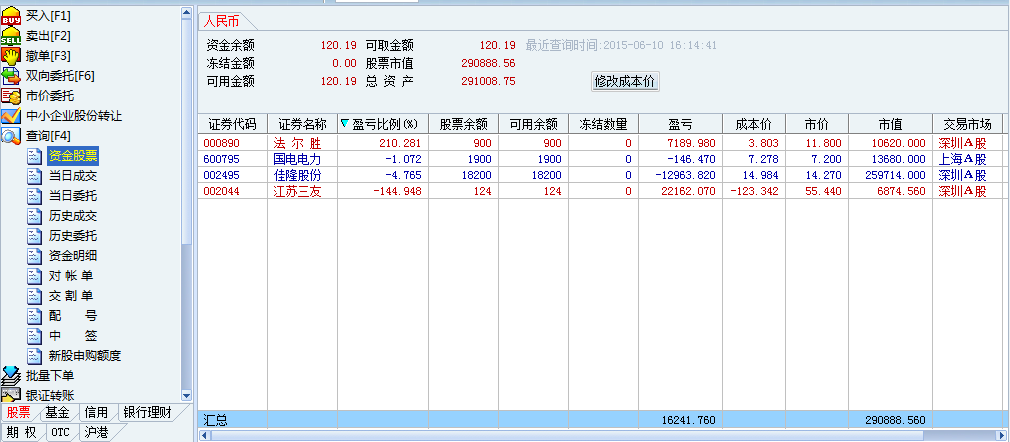Click the document icon beside 资金明细
This screenshot has width=1010, height=442.
[35, 256]
